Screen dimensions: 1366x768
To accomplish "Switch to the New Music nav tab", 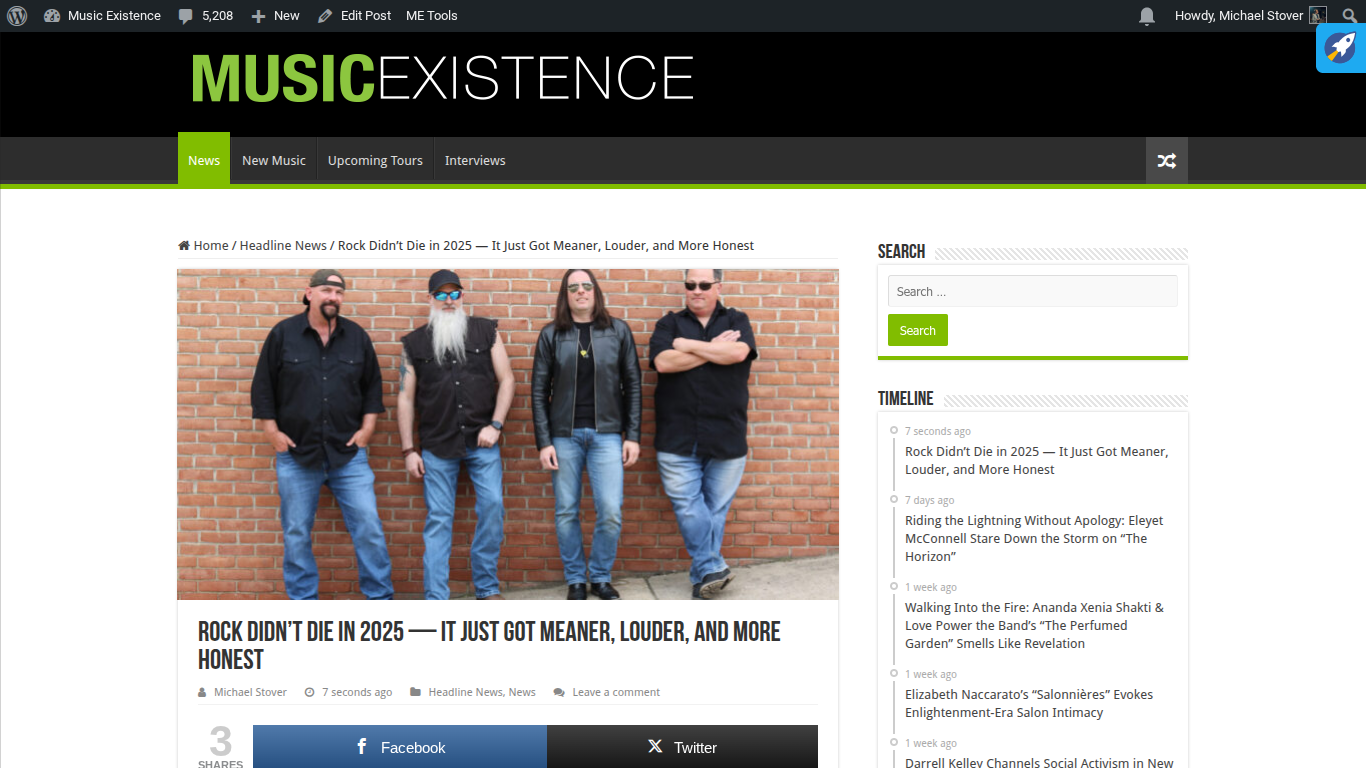I will [274, 160].
